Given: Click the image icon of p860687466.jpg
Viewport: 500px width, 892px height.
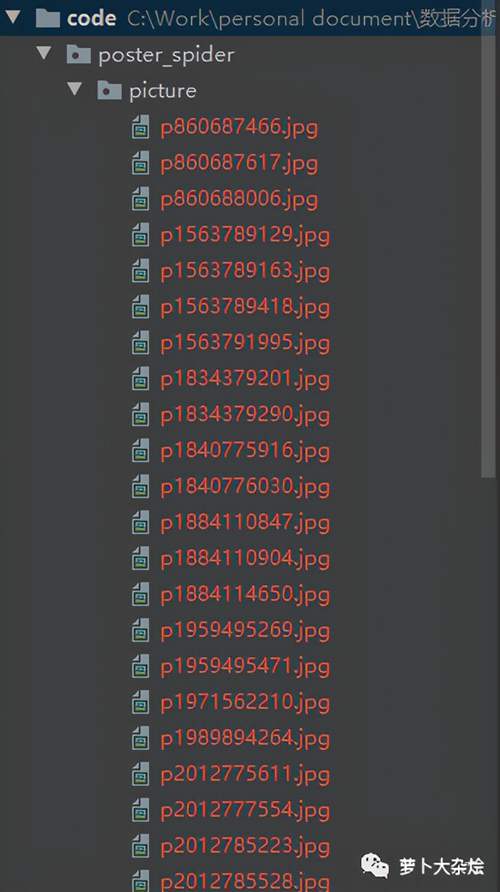Looking at the screenshot, I should point(141,126).
